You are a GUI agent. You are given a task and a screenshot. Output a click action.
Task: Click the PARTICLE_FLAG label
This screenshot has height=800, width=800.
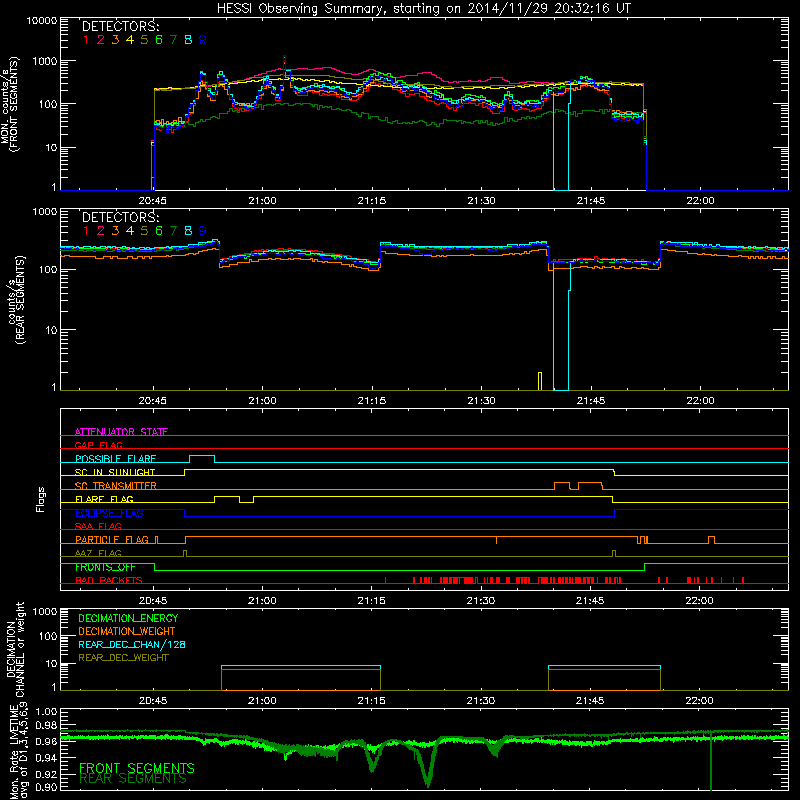tap(112, 539)
